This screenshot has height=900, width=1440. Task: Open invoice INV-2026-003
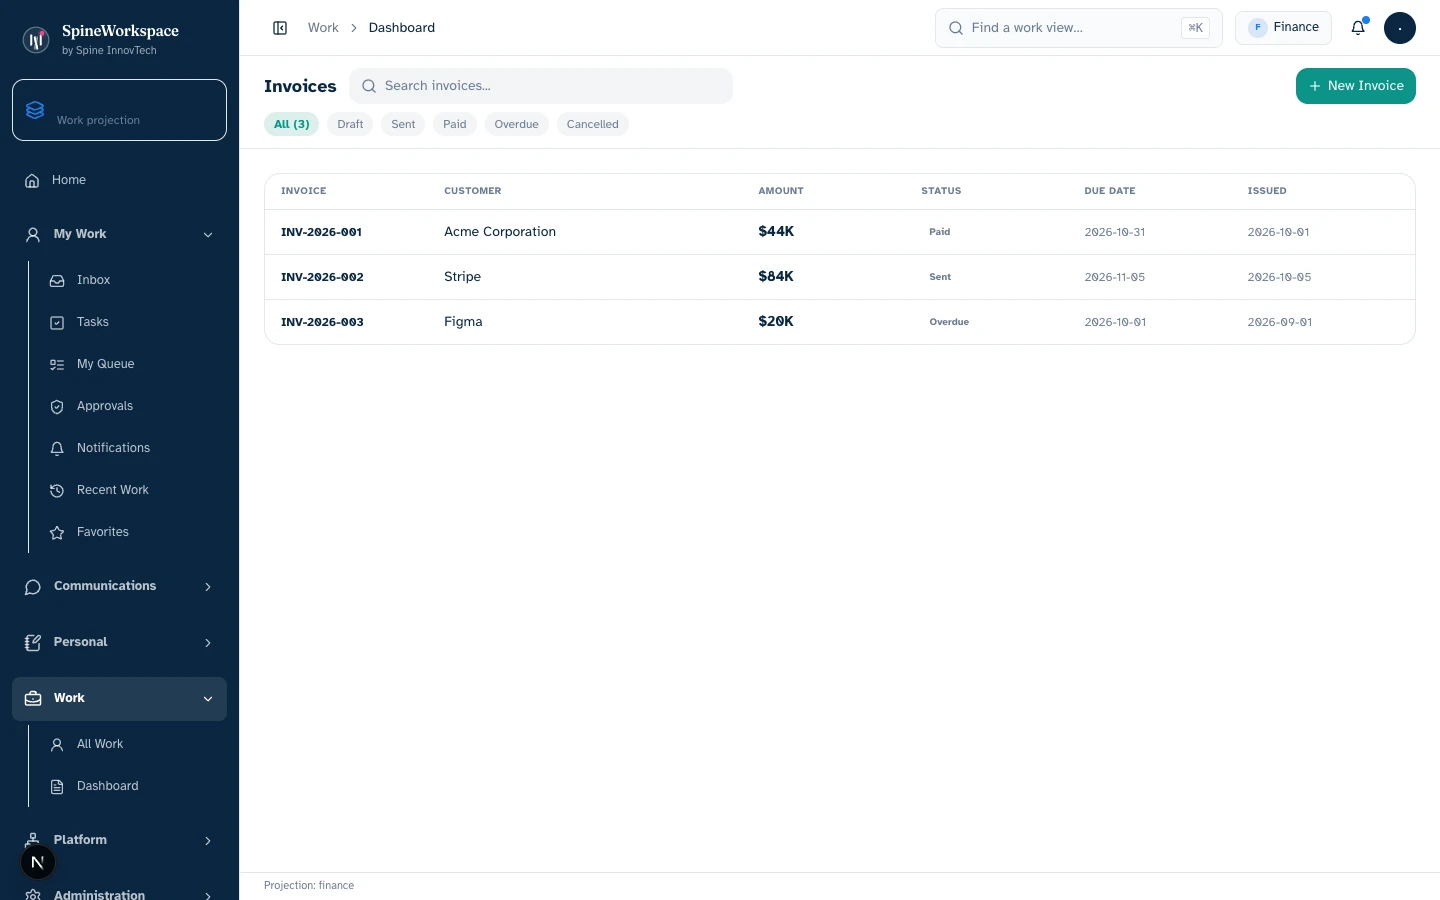point(322,322)
